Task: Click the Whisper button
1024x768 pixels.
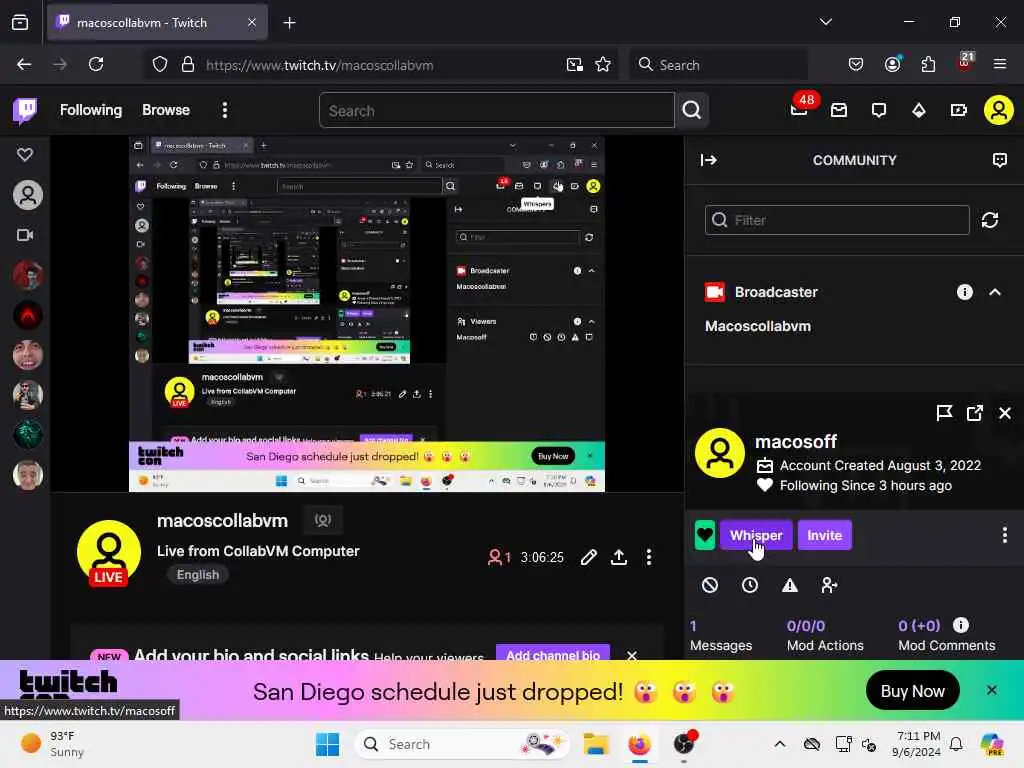Action: 756,536
